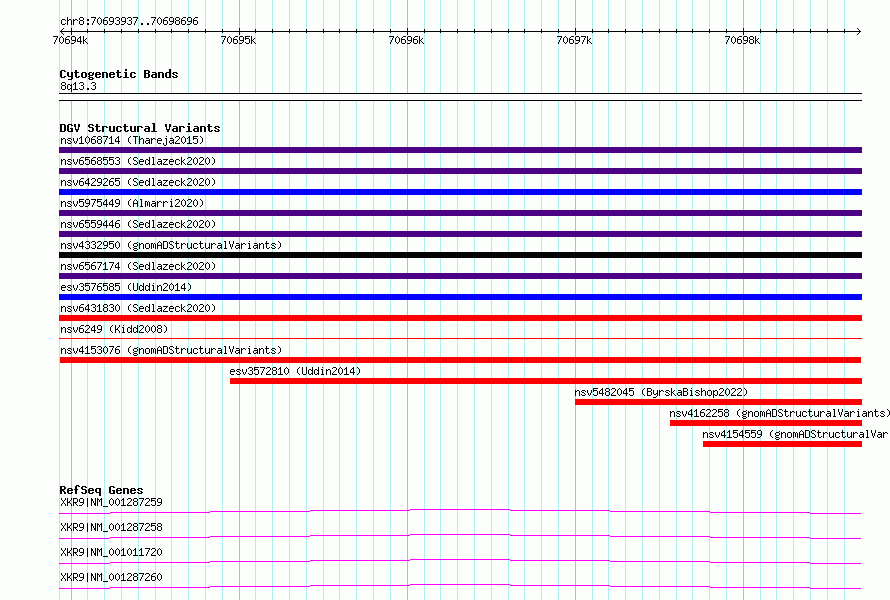Select the magenta line for NM_001287259

[x=460, y=511]
